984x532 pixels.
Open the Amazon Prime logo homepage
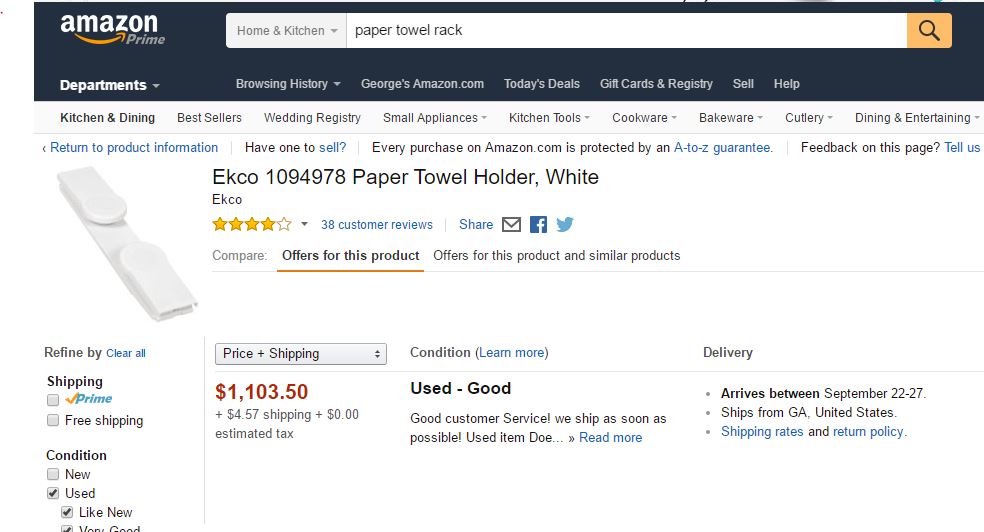click(x=112, y=29)
